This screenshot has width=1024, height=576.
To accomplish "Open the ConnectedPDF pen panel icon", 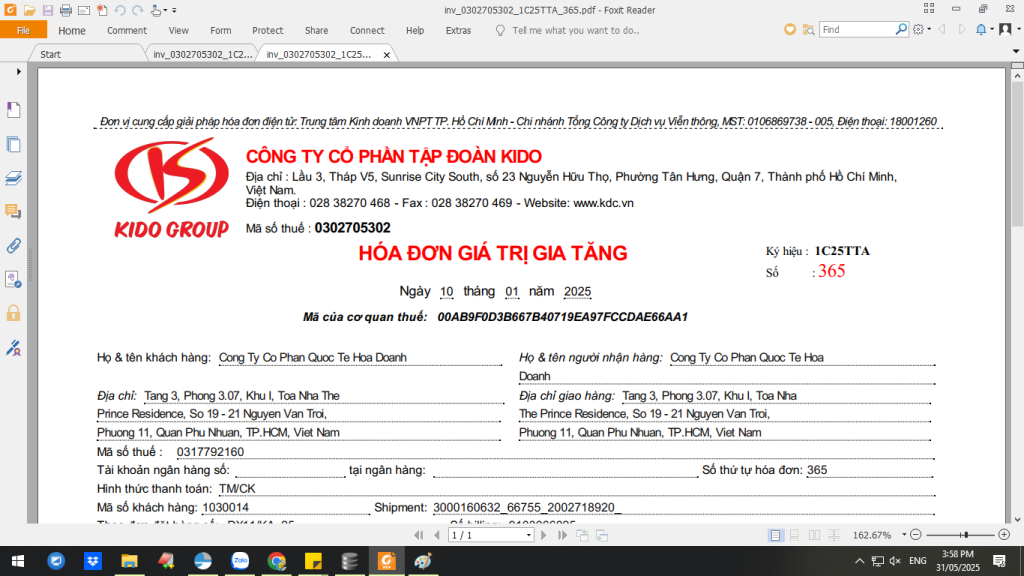I will click(x=13, y=347).
